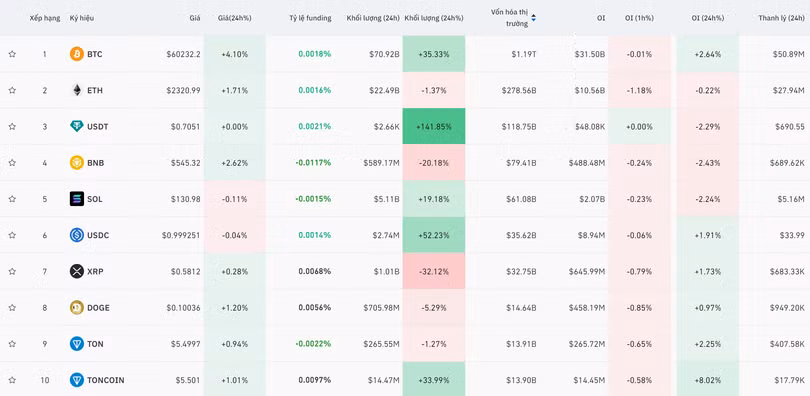Star ETH as a favorite
The height and width of the screenshot is (396, 810).
[x=12, y=90]
